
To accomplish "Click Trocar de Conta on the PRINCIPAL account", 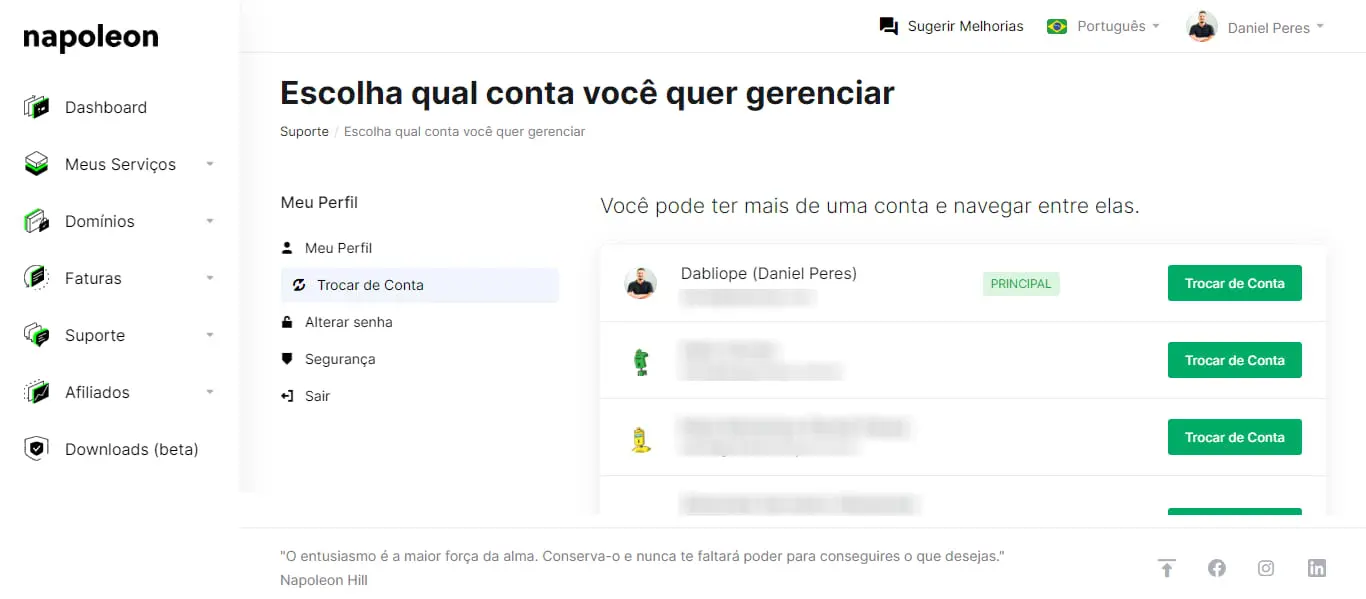I will [x=1234, y=283].
